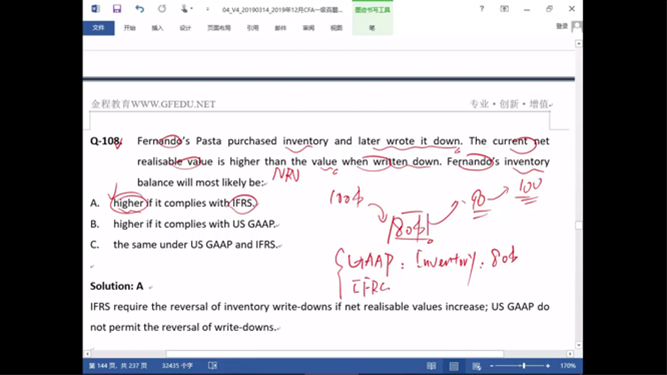Click the zoom slider handle
The image size is (667, 375).
[524, 366]
